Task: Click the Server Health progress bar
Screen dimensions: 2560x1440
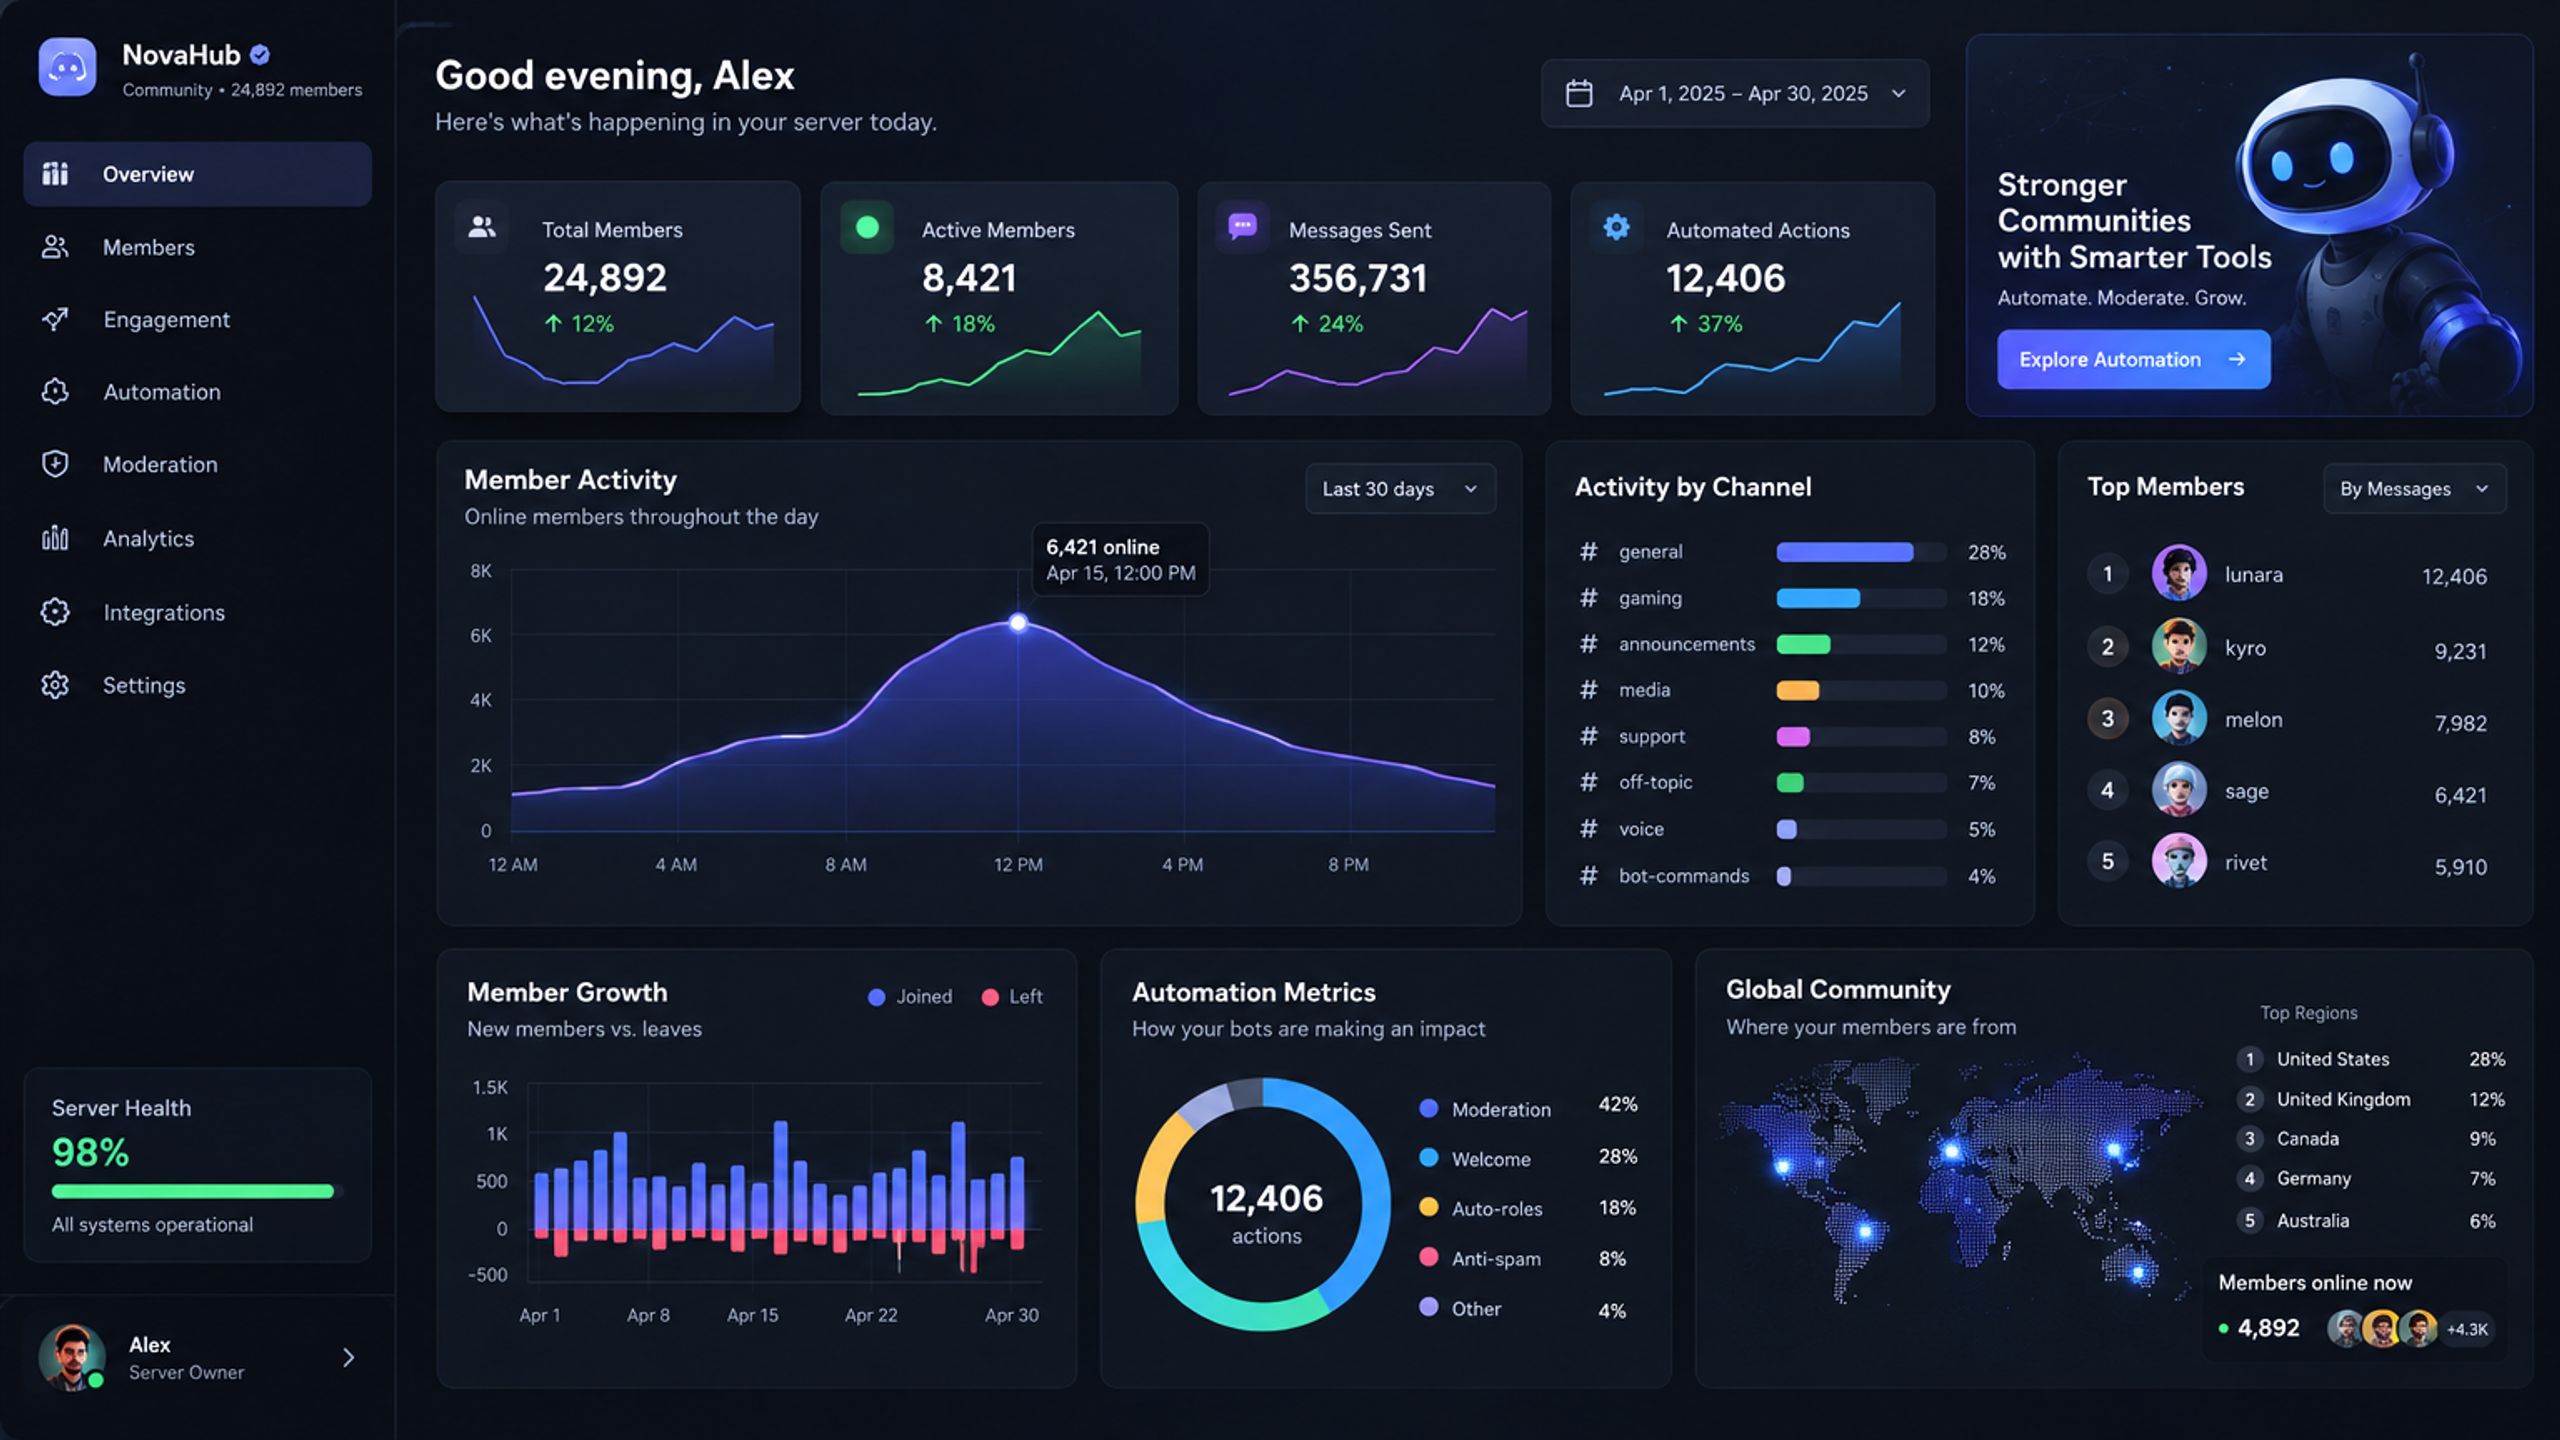Action: click(x=197, y=1191)
